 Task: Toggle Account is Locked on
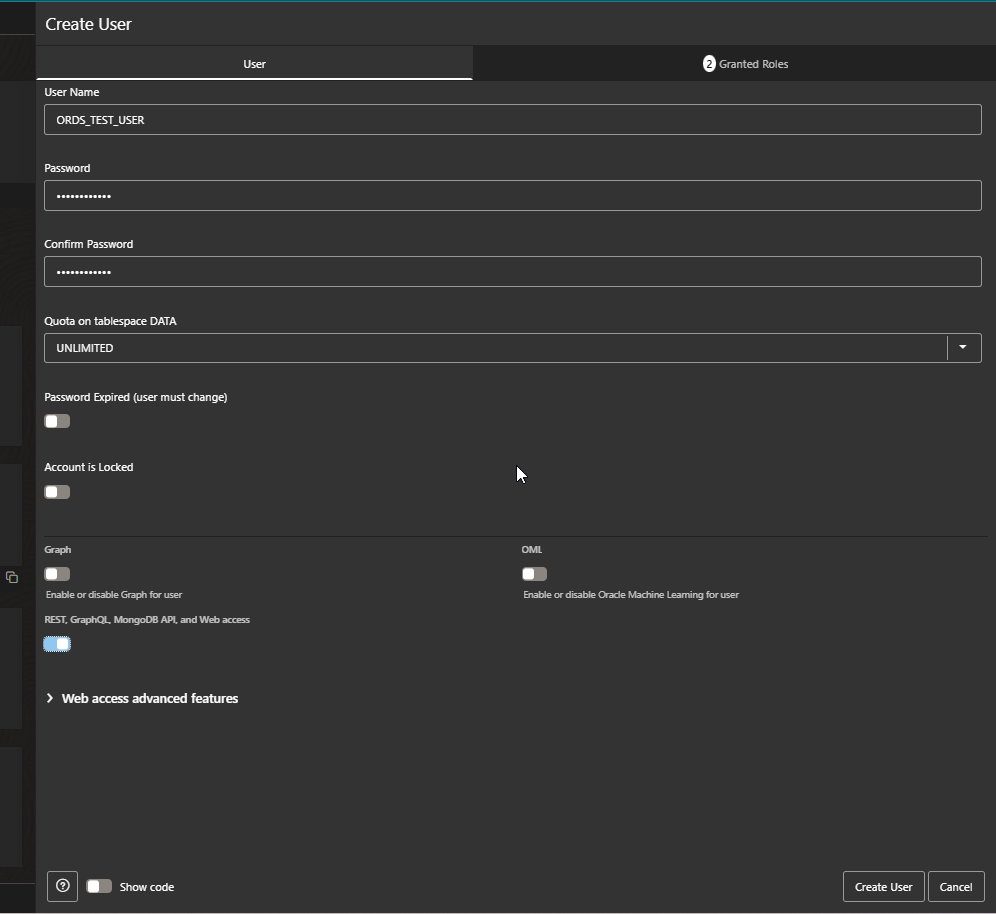point(57,491)
